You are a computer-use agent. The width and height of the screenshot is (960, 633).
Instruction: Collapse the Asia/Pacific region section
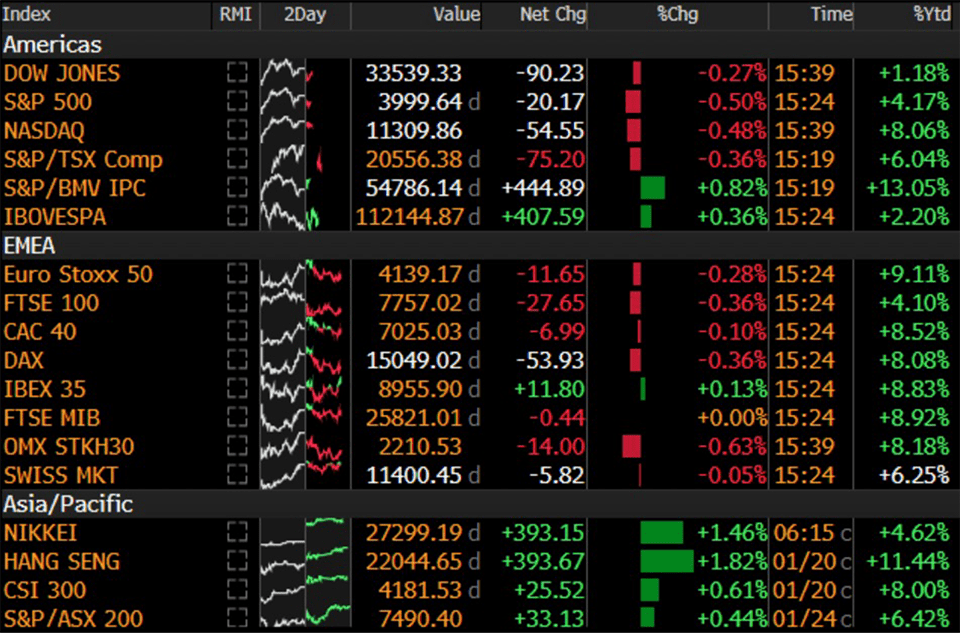(x=68, y=504)
